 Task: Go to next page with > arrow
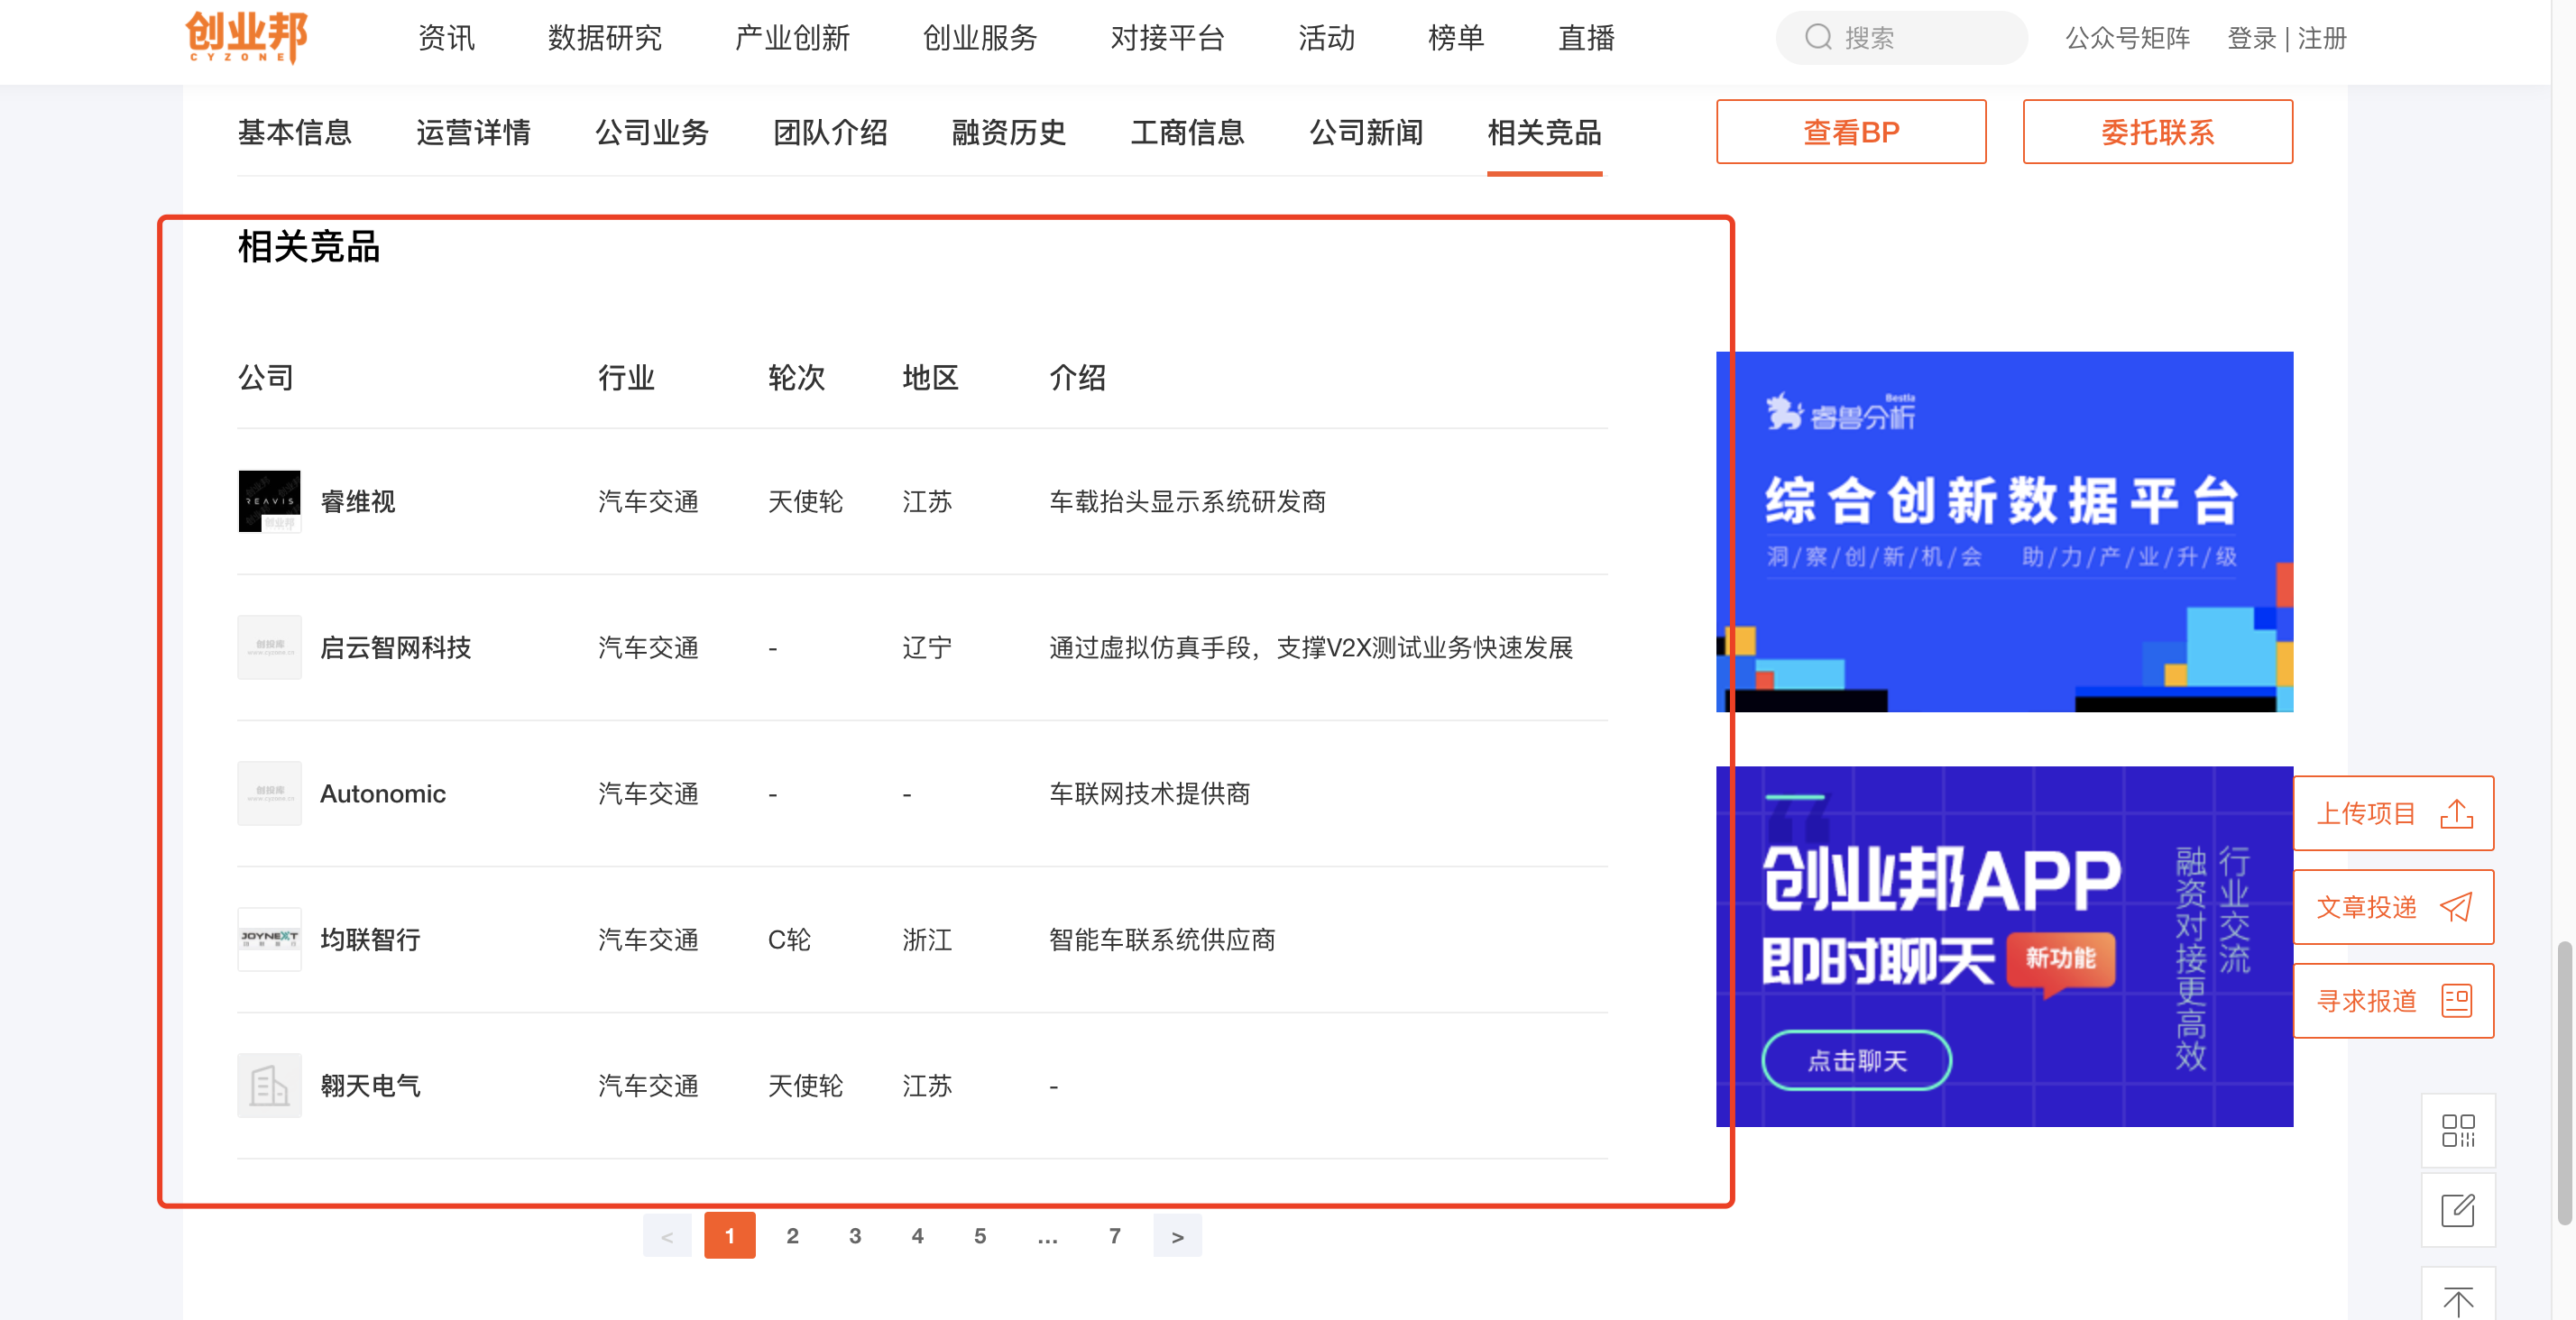point(1177,1236)
